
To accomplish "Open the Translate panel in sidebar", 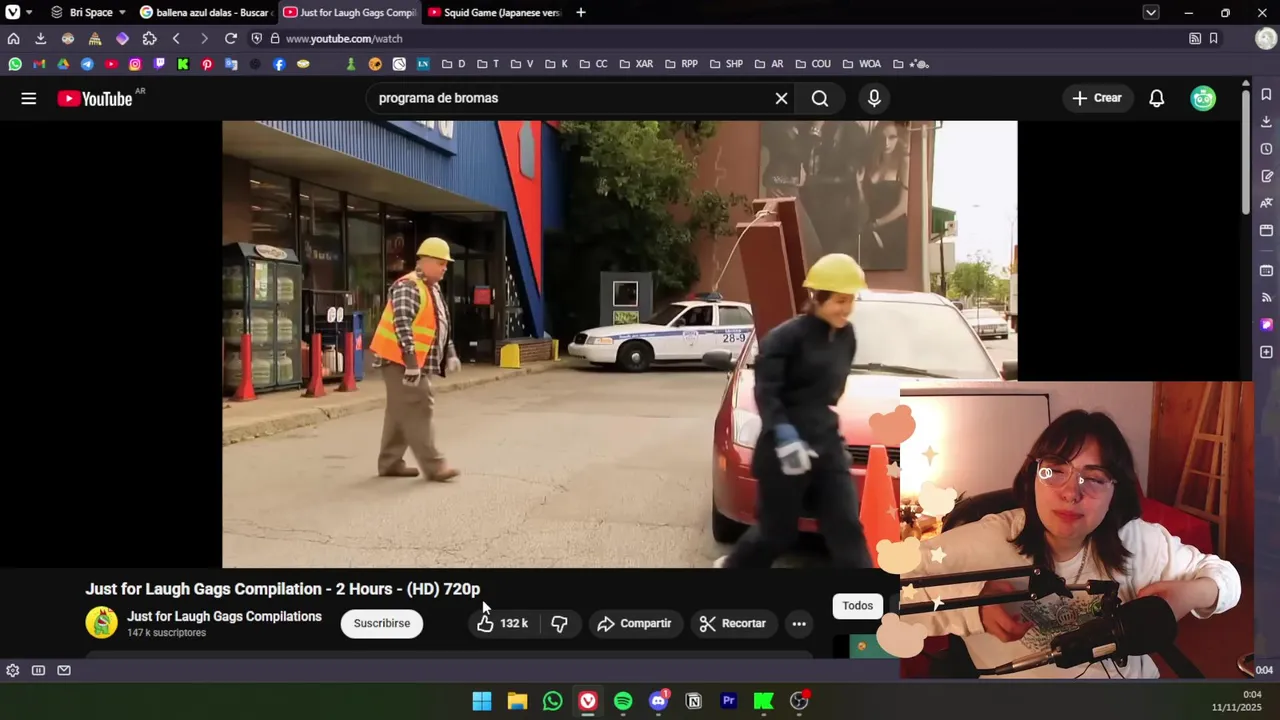I will click(1266, 203).
